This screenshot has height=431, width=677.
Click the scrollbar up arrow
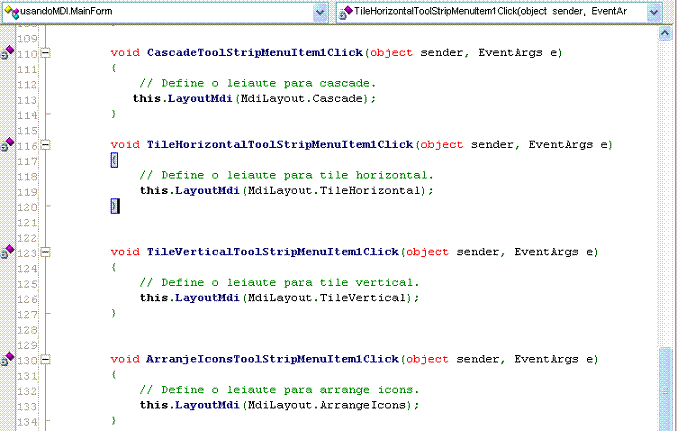pos(665,33)
